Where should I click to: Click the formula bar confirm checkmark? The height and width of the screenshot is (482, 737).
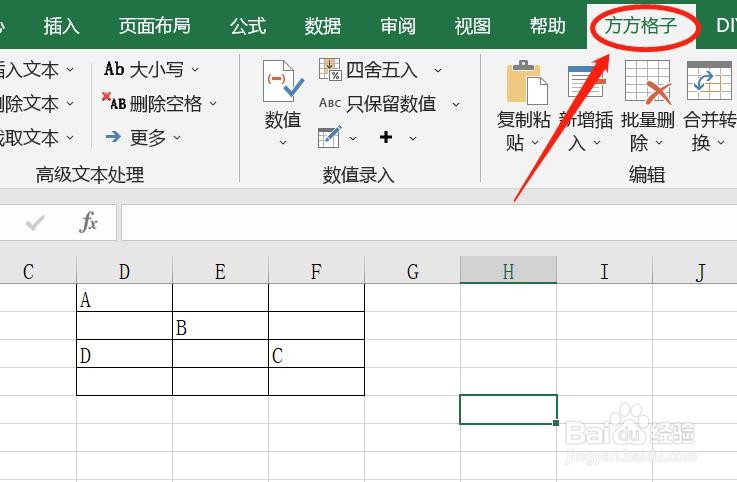[35, 222]
